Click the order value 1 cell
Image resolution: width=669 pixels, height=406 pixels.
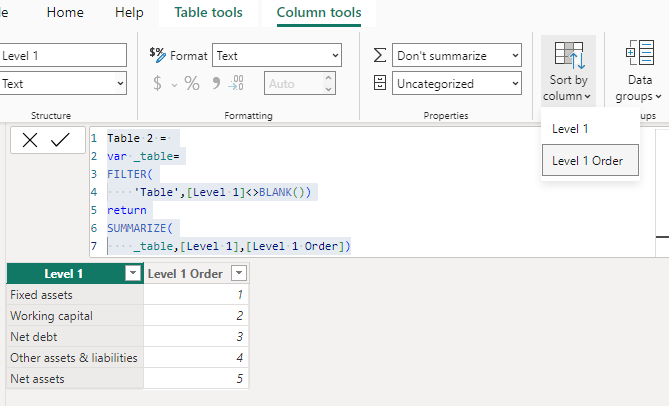(x=196, y=294)
